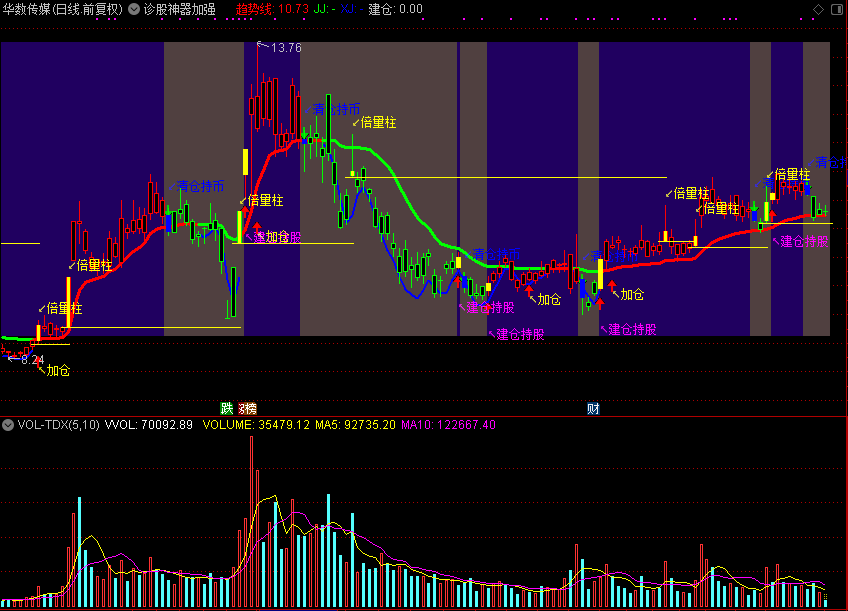Click the green JJ: - indicator value
Image resolution: width=848 pixels, height=611 pixels.
pos(324,9)
